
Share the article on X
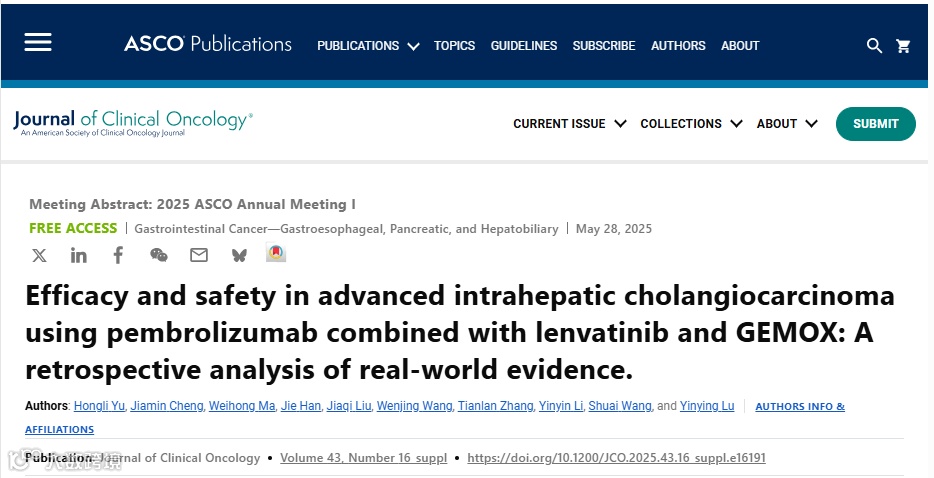[x=39, y=256]
